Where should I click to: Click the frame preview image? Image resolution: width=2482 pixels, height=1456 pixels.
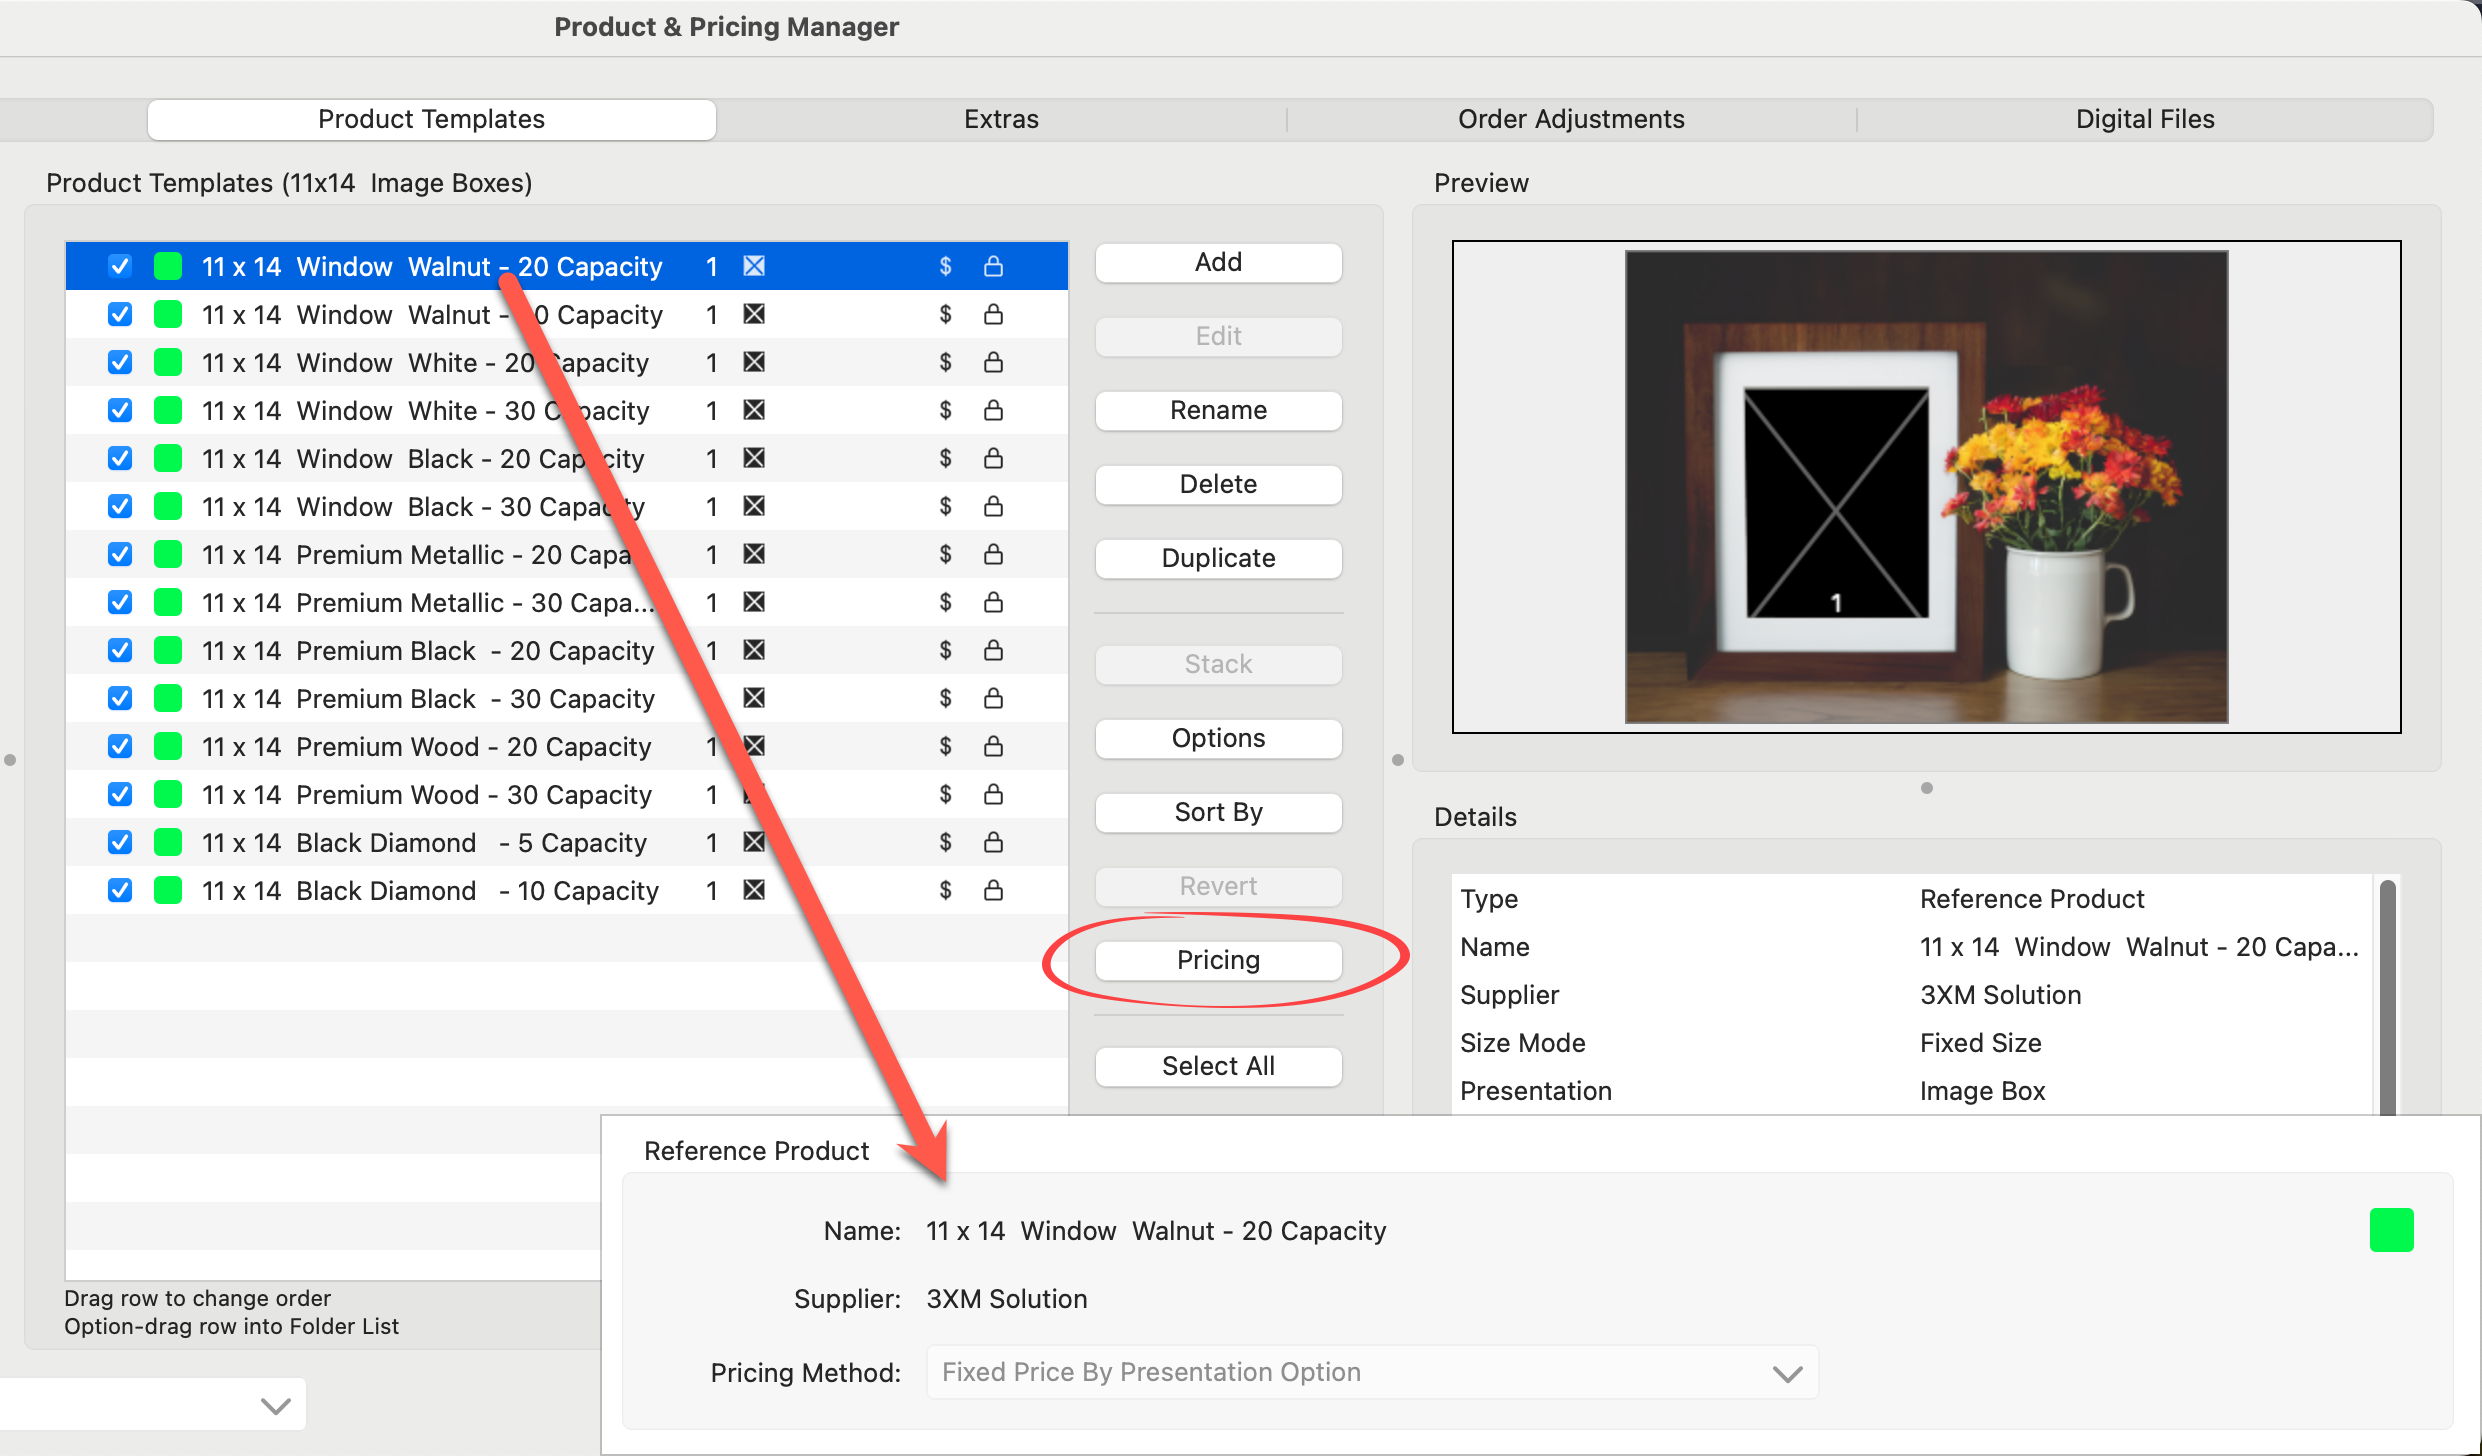point(1925,487)
